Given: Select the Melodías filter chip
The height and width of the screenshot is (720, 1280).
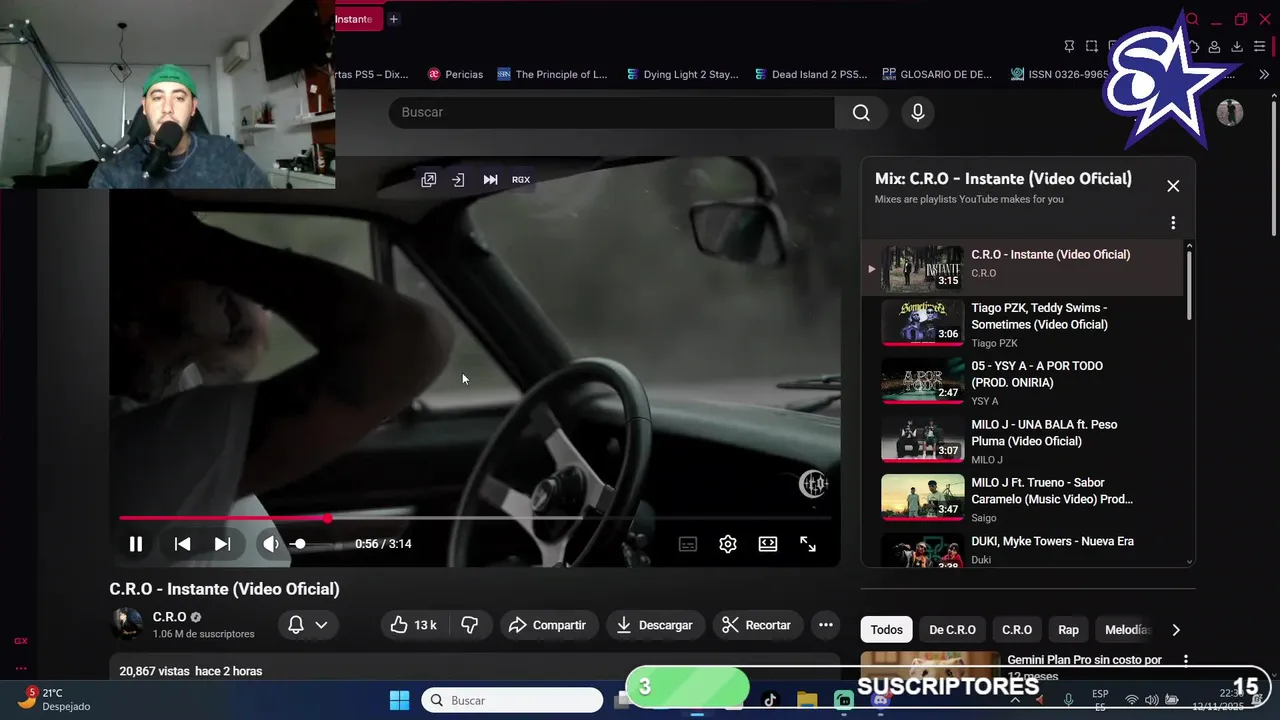Looking at the screenshot, I should pos(1126,630).
